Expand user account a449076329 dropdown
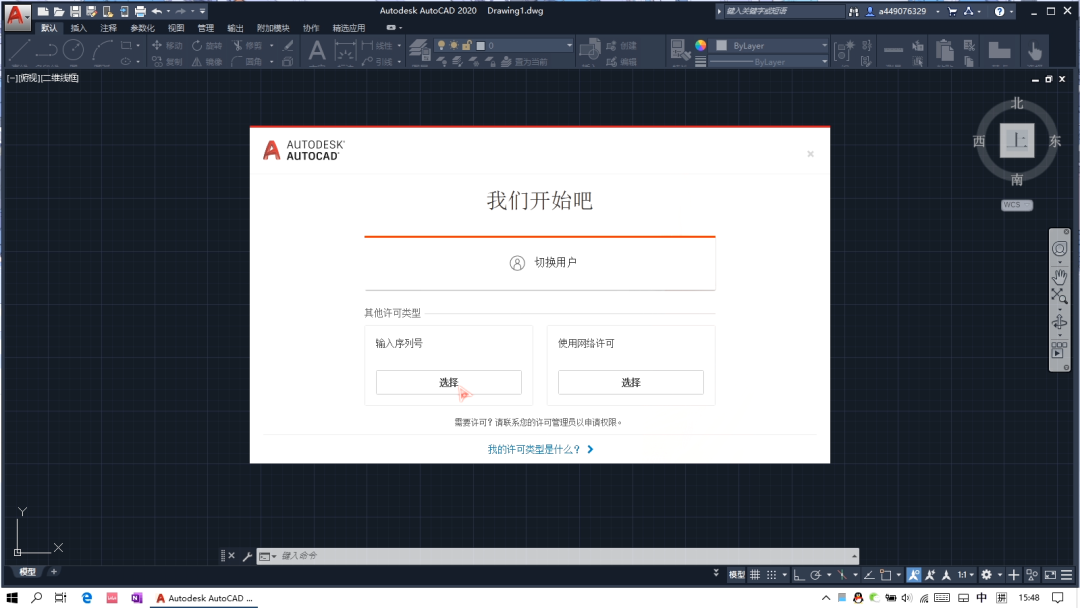The image size is (1080, 608). (x=937, y=12)
